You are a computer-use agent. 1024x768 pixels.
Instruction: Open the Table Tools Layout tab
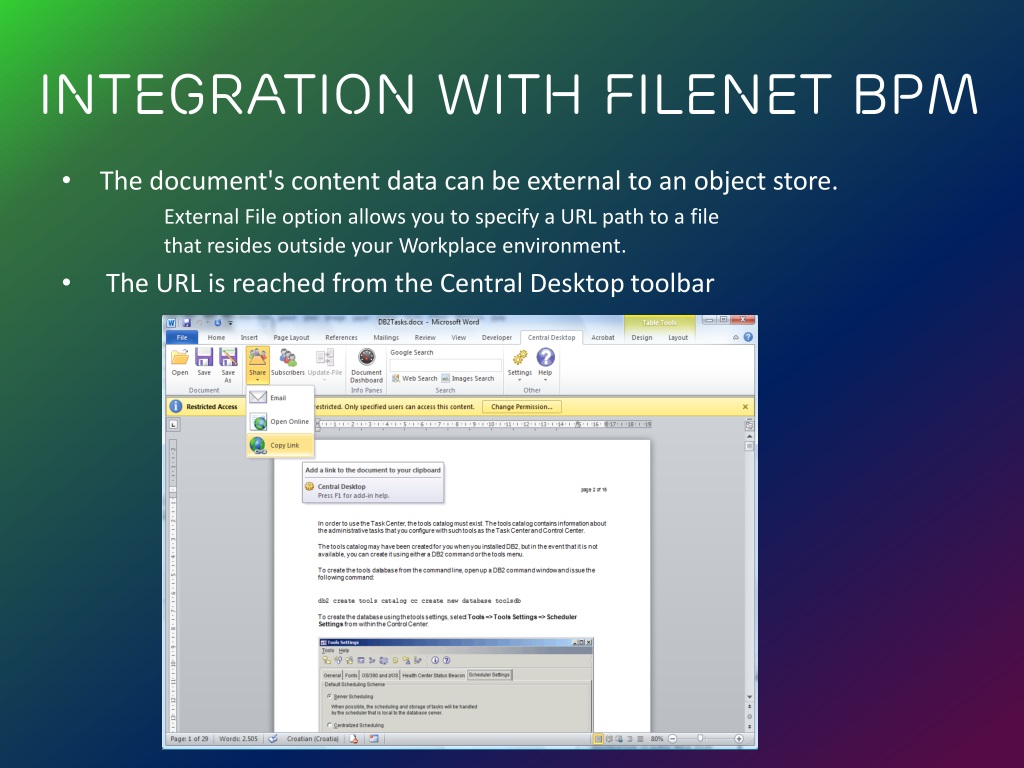click(678, 338)
